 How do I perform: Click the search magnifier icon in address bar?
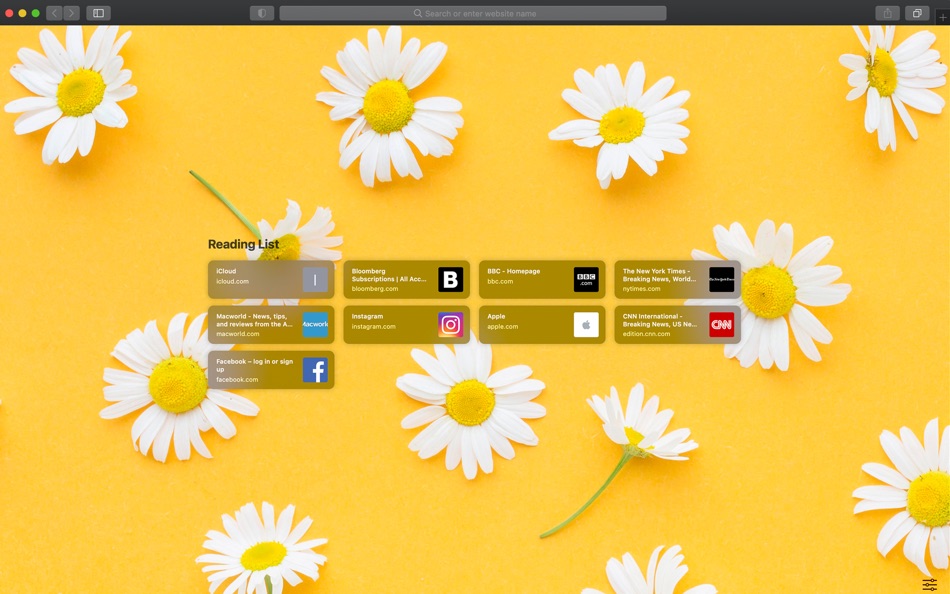point(417,13)
